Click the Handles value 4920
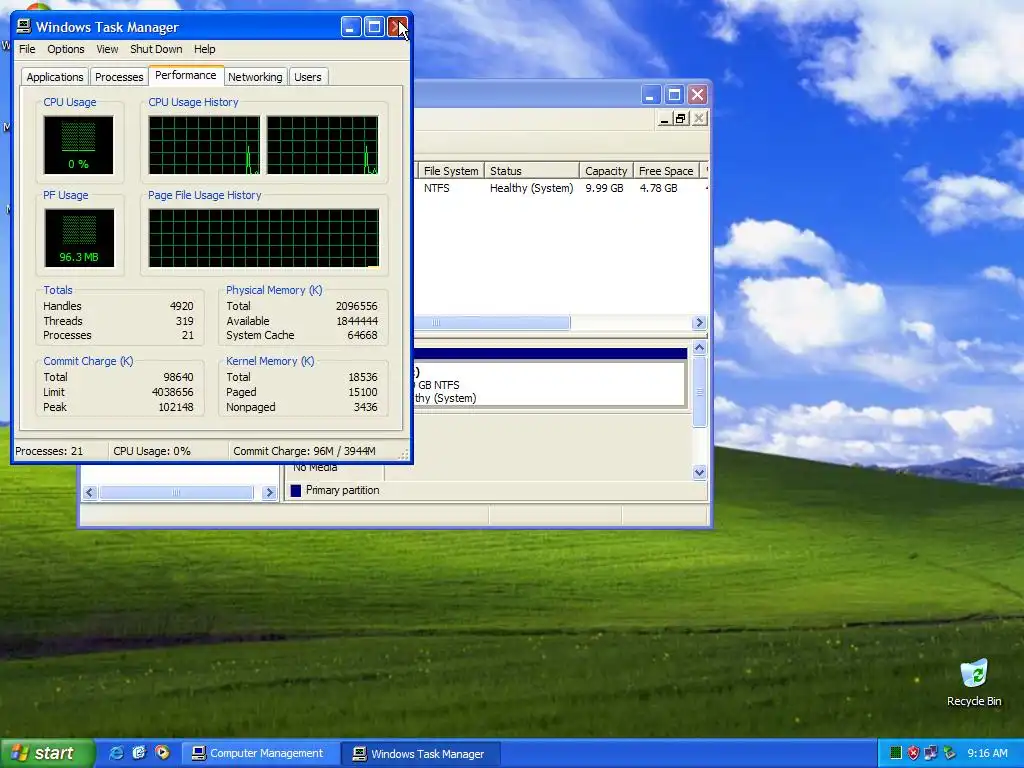This screenshot has width=1024, height=768. tap(182, 306)
